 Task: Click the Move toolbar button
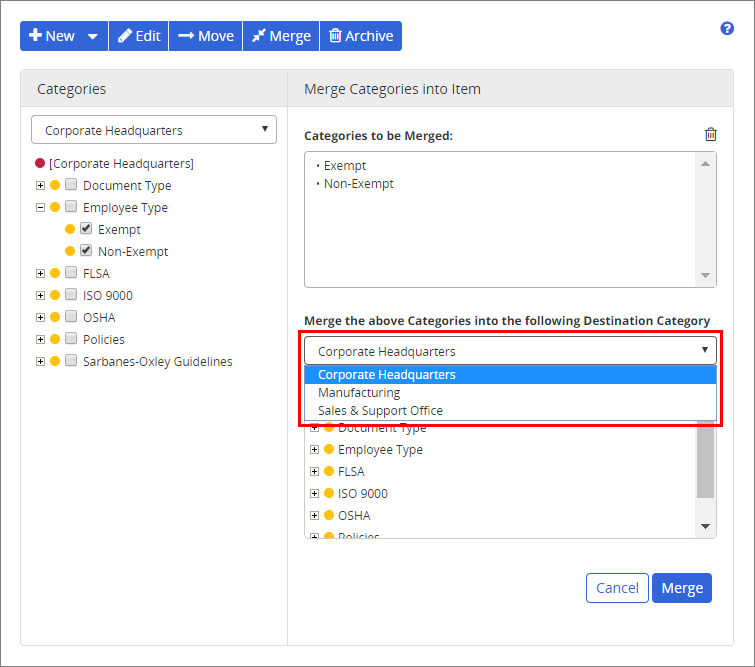(206, 36)
